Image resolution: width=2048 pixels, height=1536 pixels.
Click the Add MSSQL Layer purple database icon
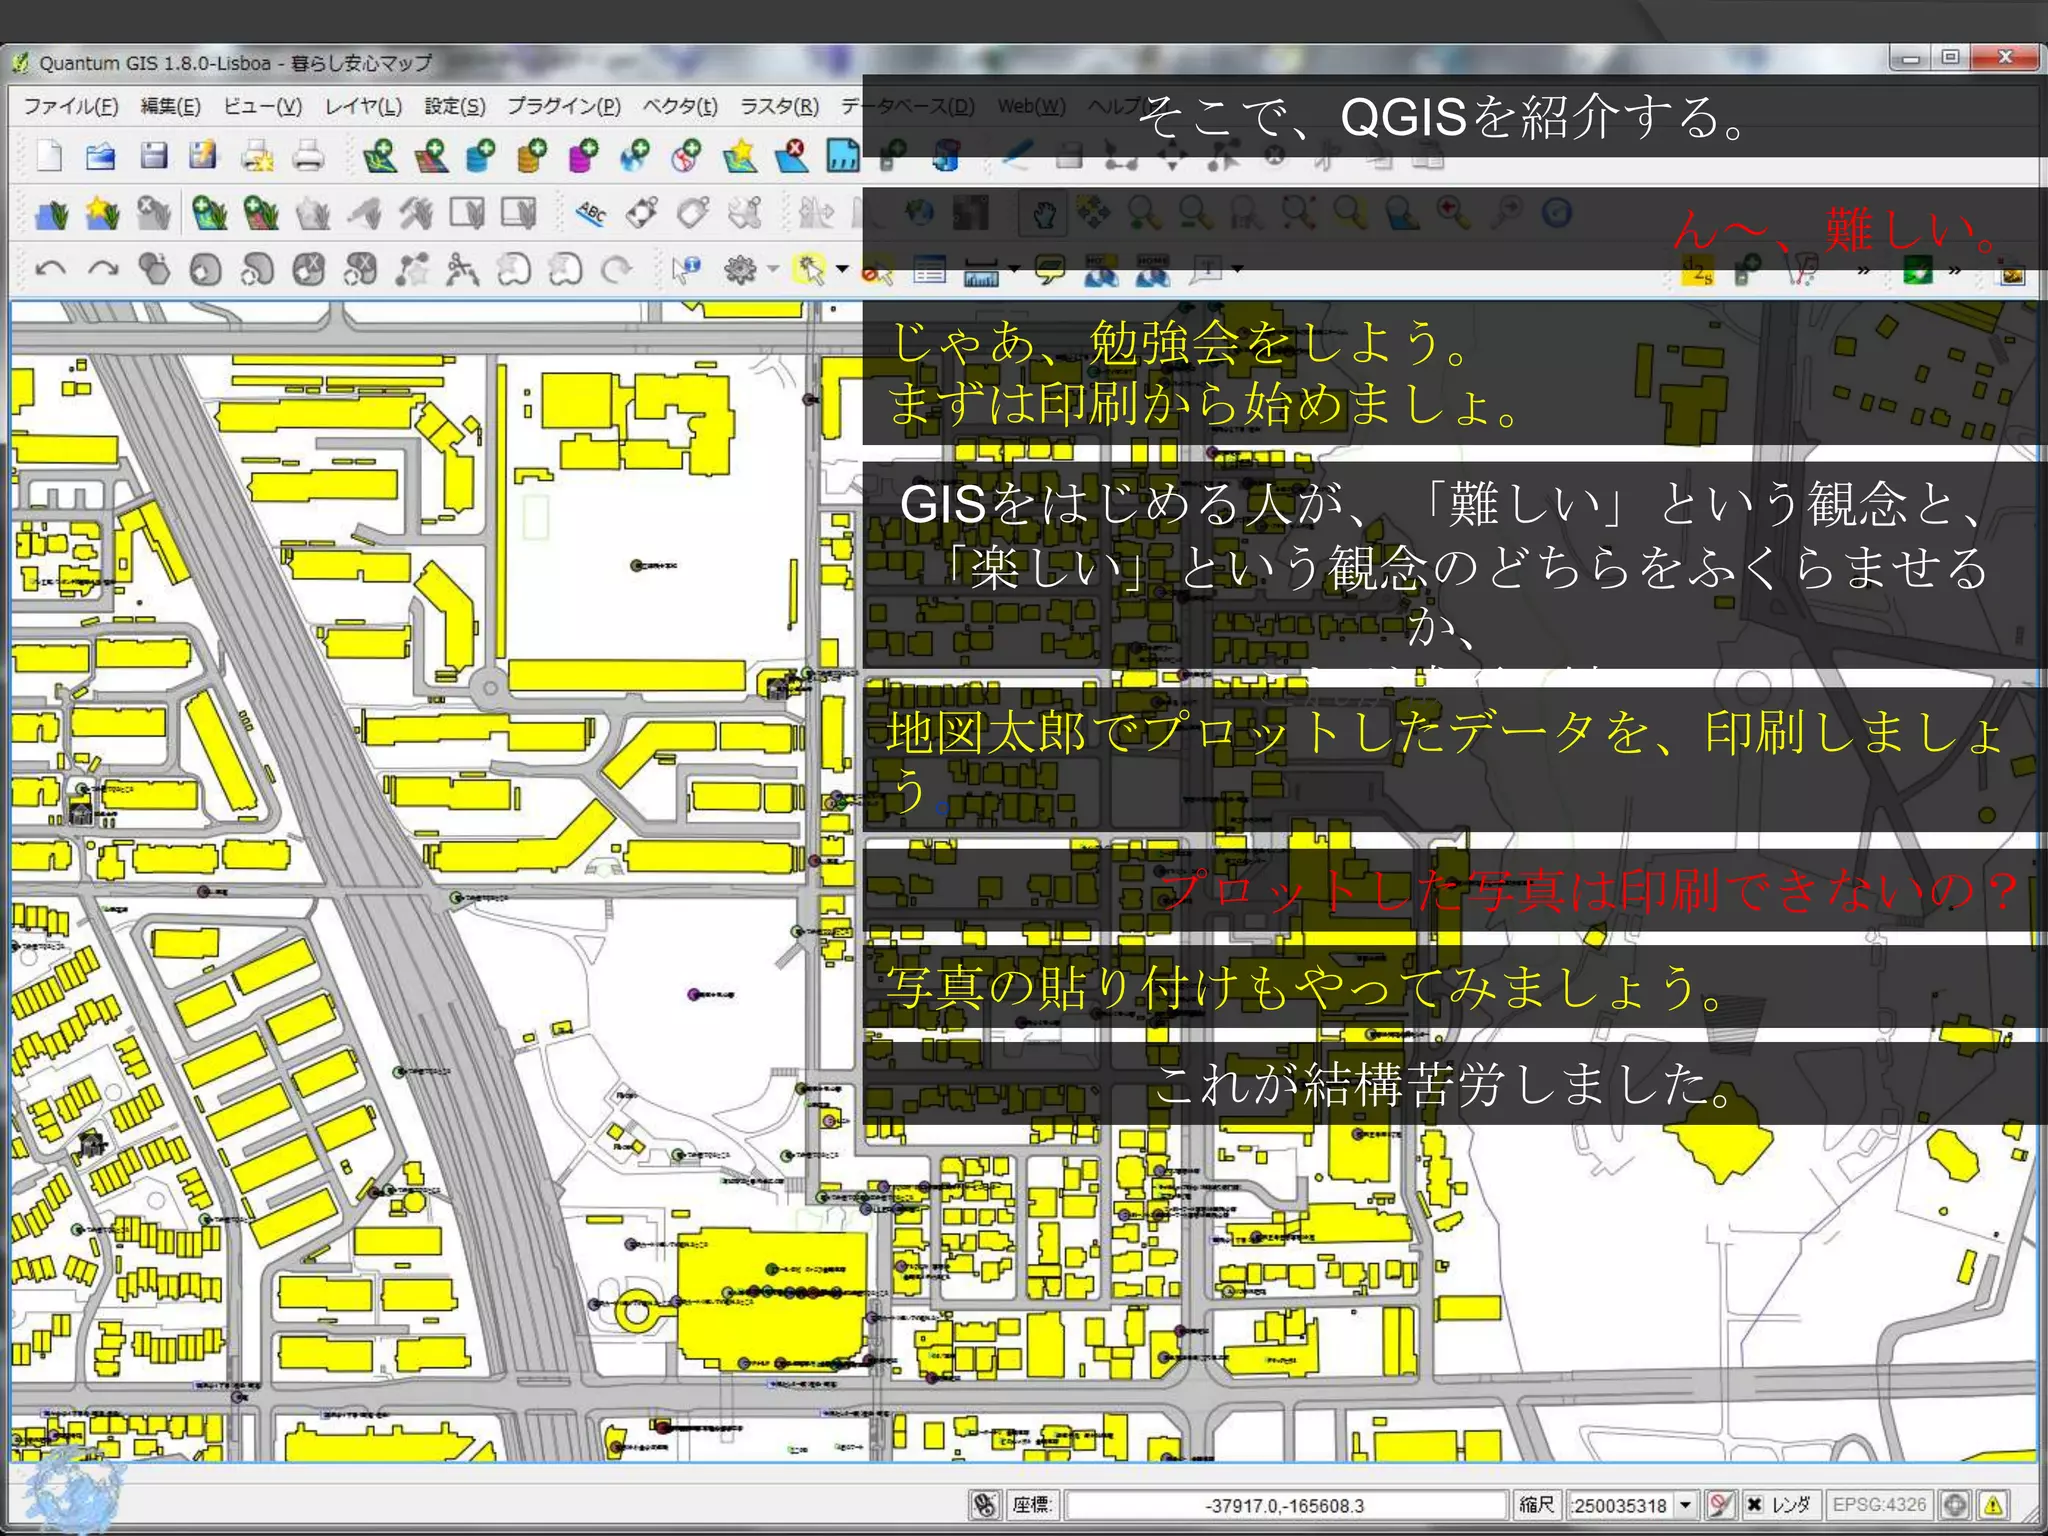click(583, 156)
